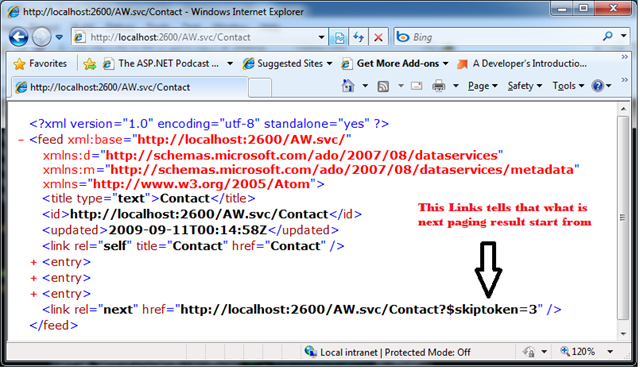Click the Help question mark icon
Image resolution: width=640 pixels, height=370 pixels.
click(x=598, y=86)
